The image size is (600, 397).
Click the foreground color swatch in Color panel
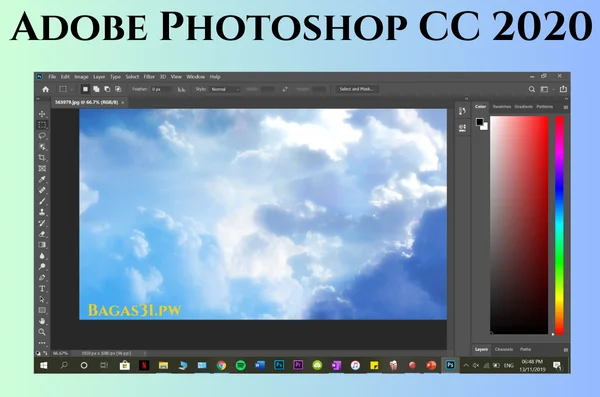pyautogui.click(x=479, y=122)
